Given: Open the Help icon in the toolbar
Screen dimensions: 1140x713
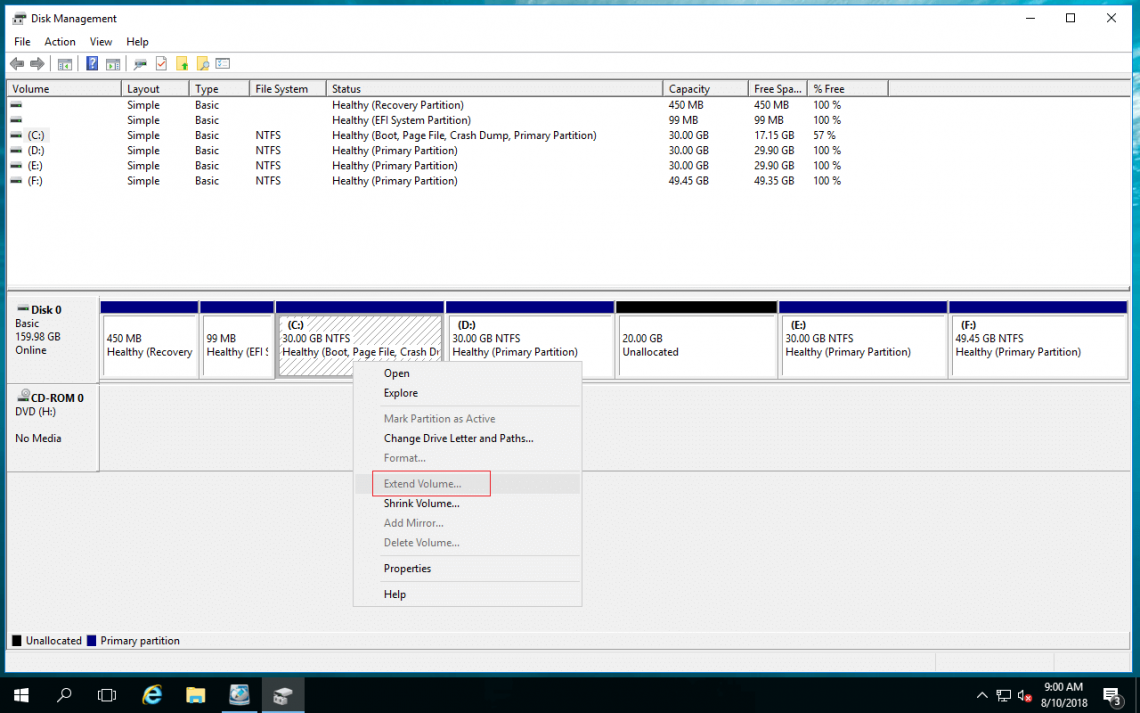Looking at the screenshot, I should 91,63.
